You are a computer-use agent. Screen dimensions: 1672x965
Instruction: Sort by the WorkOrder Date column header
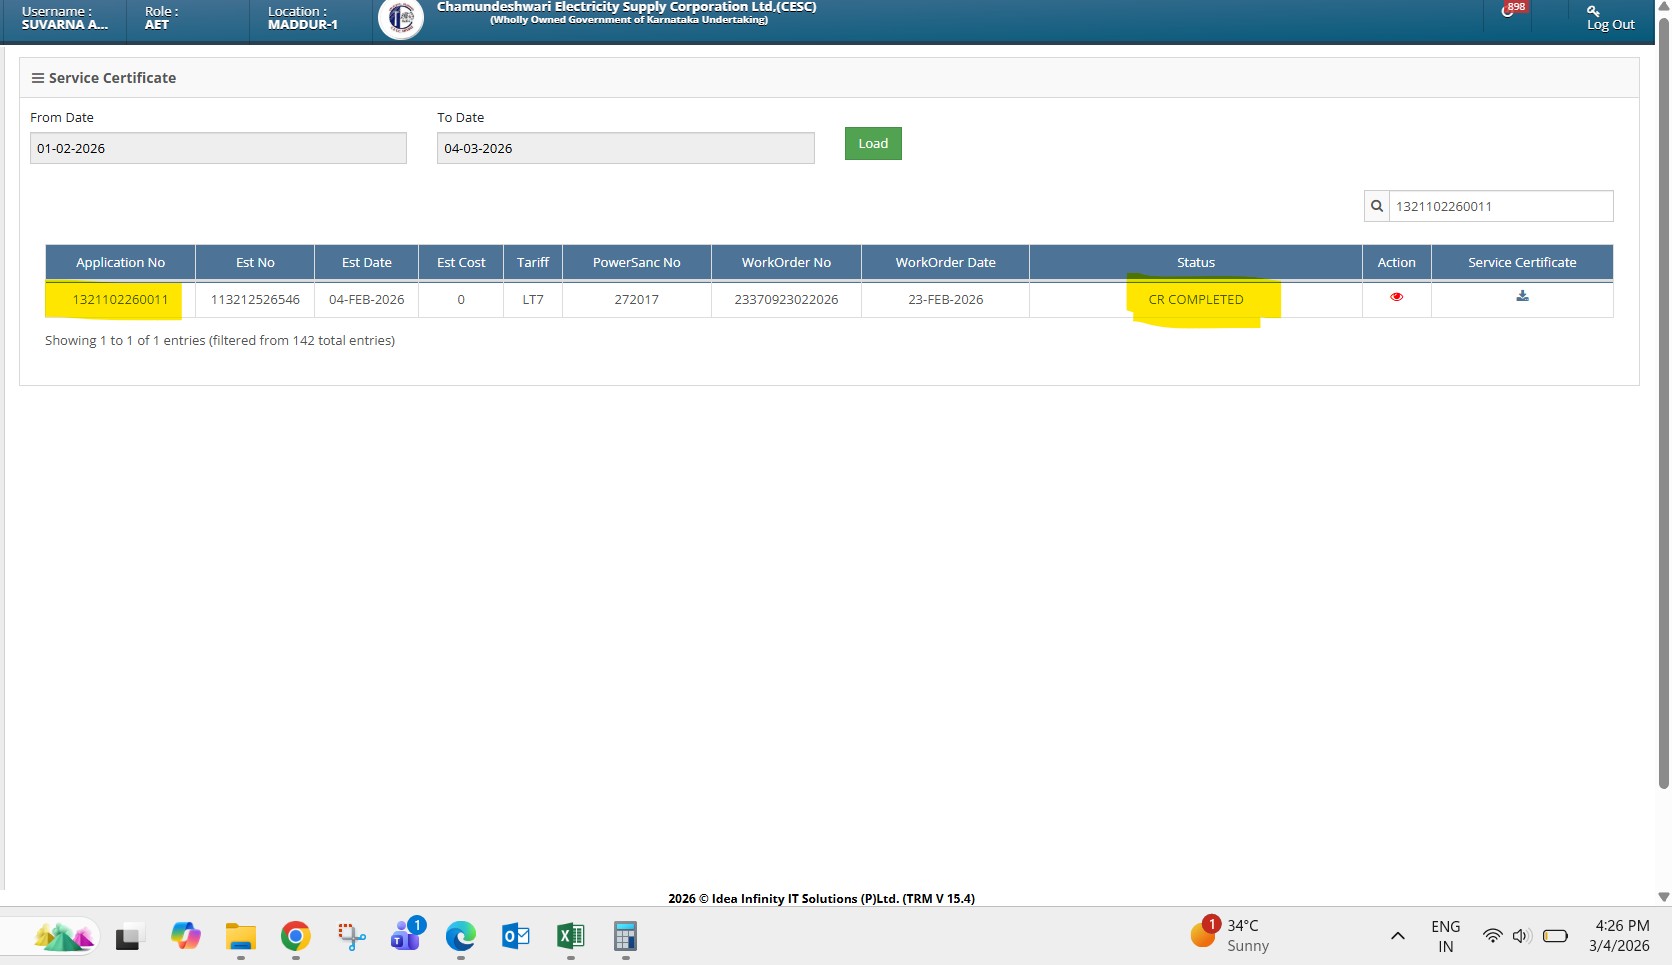click(945, 262)
